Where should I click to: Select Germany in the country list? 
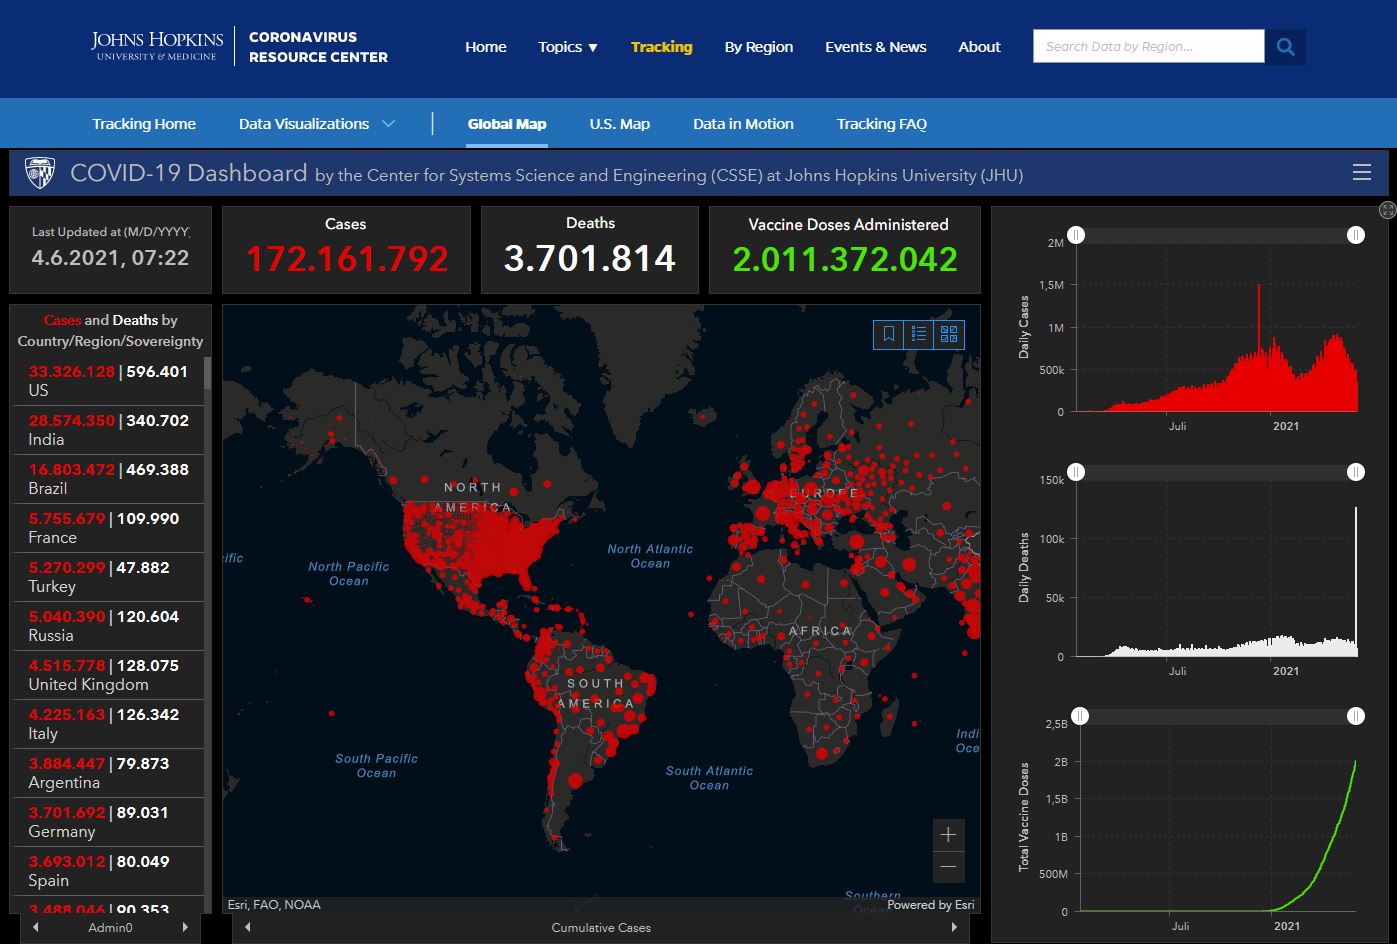[108, 822]
